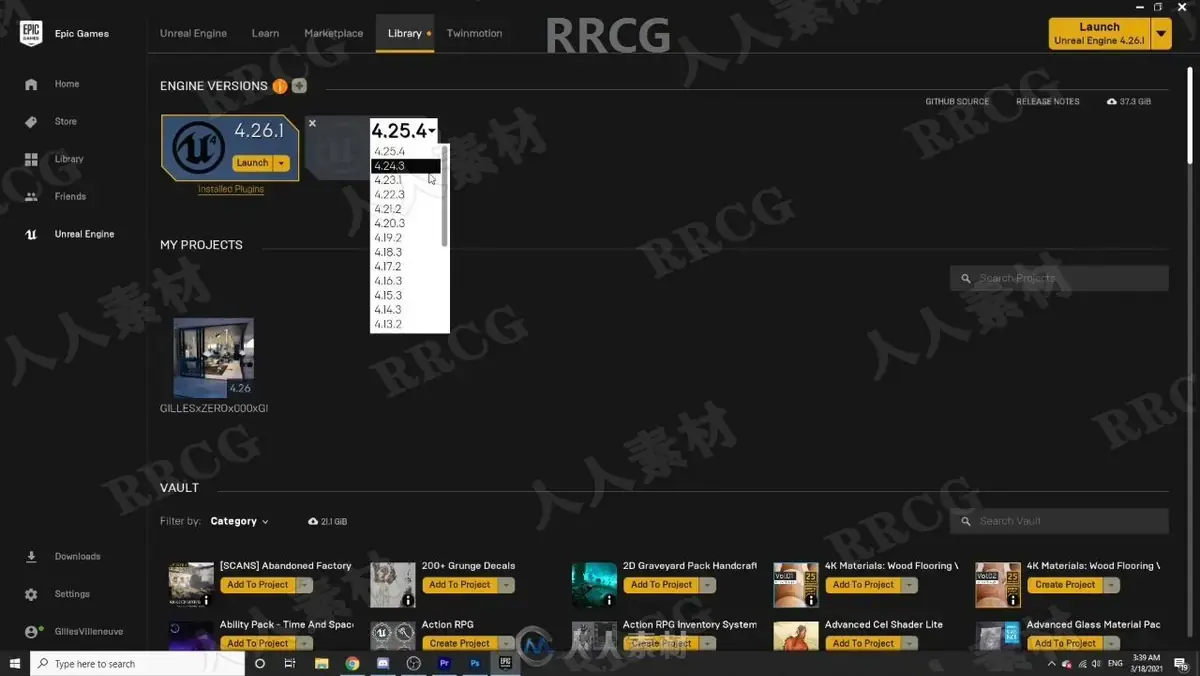
Task: Select version 4.13.2 in the list
Action: 406,325
